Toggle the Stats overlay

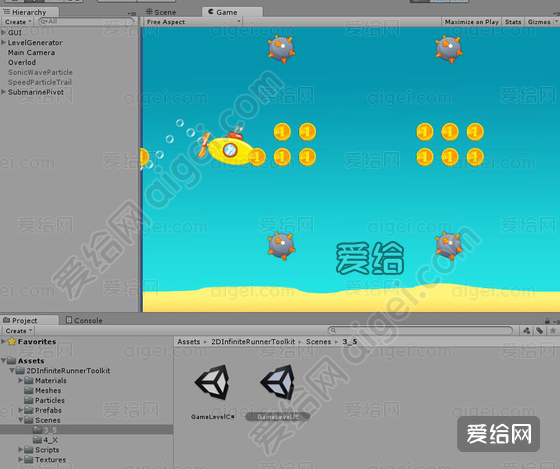513,22
